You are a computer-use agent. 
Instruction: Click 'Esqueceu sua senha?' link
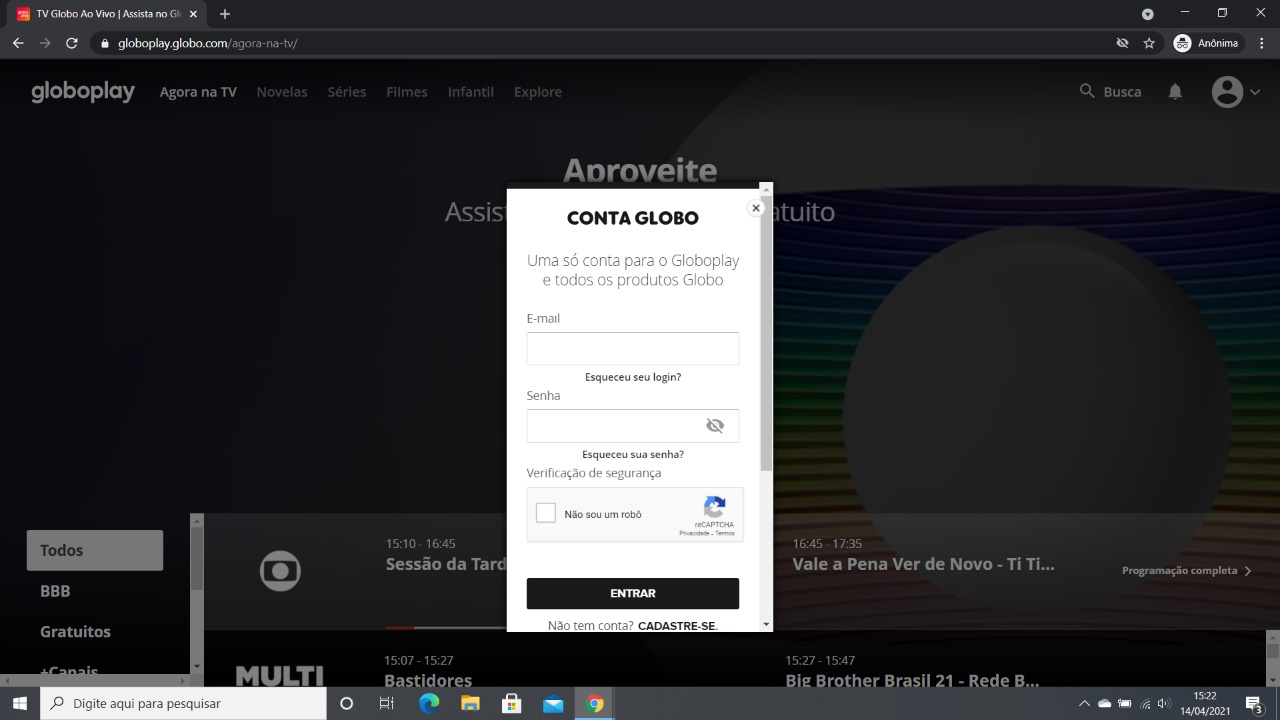633,454
